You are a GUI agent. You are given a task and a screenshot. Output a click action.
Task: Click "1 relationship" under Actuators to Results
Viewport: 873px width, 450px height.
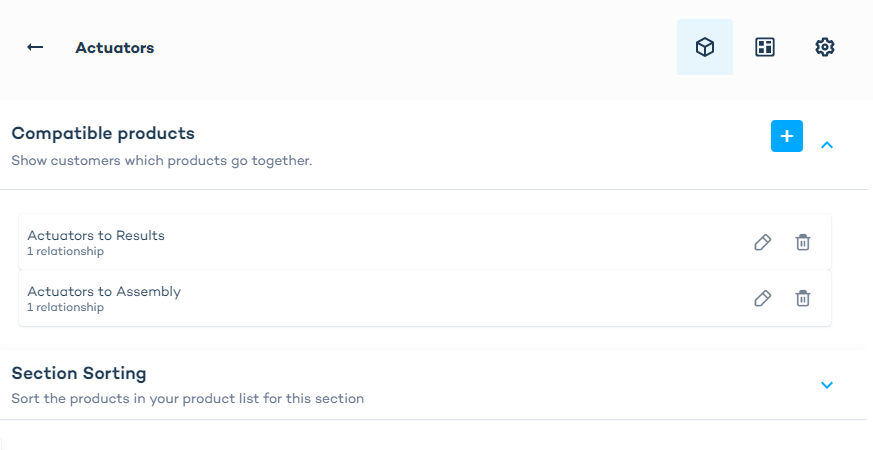click(65, 252)
